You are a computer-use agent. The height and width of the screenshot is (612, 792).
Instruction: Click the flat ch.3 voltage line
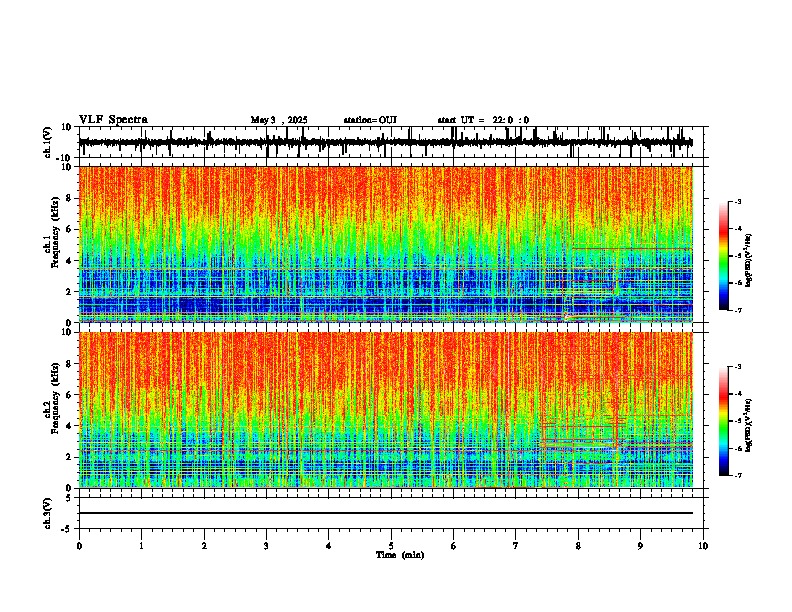[386, 513]
